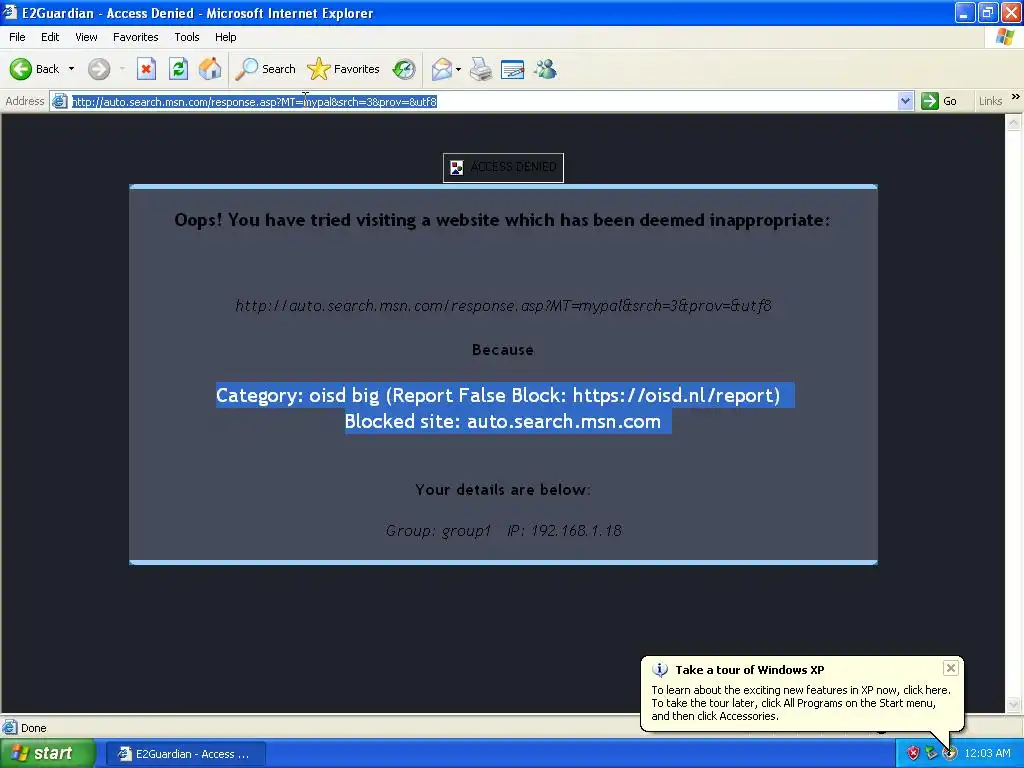Open the Favorites menu
This screenshot has height=768, width=1024.
point(135,37)
